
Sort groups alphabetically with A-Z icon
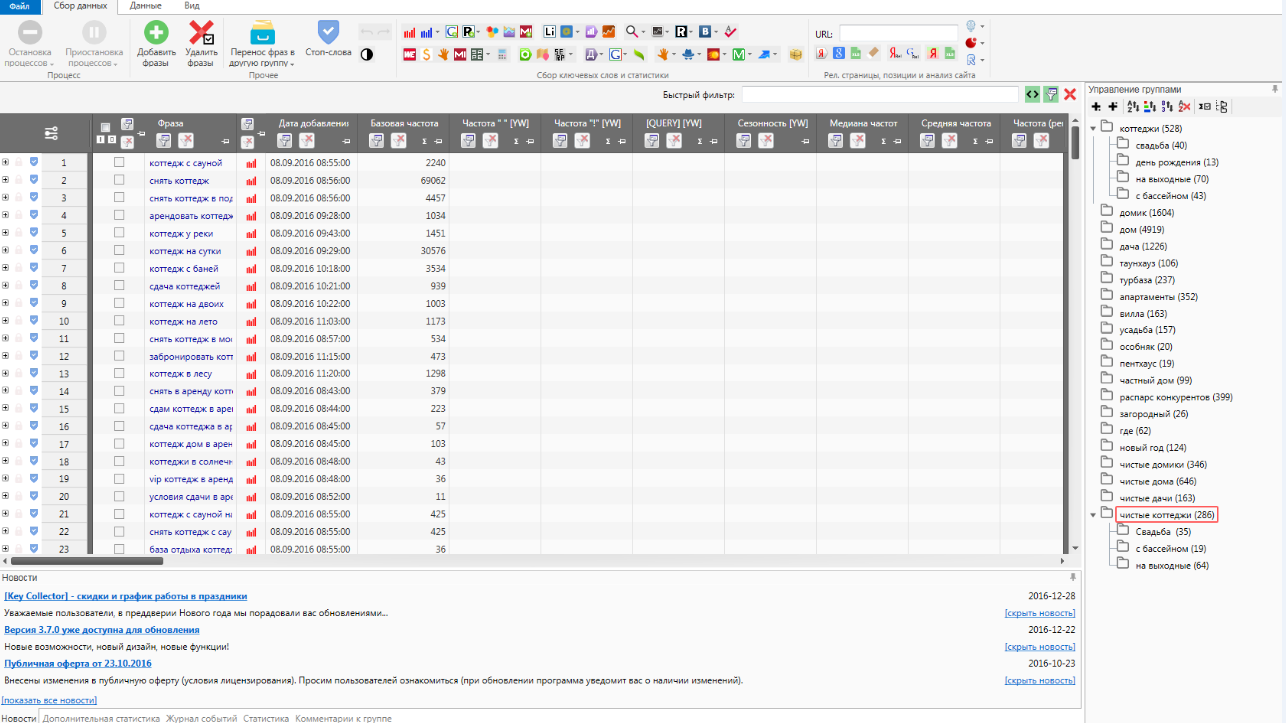1132,106
